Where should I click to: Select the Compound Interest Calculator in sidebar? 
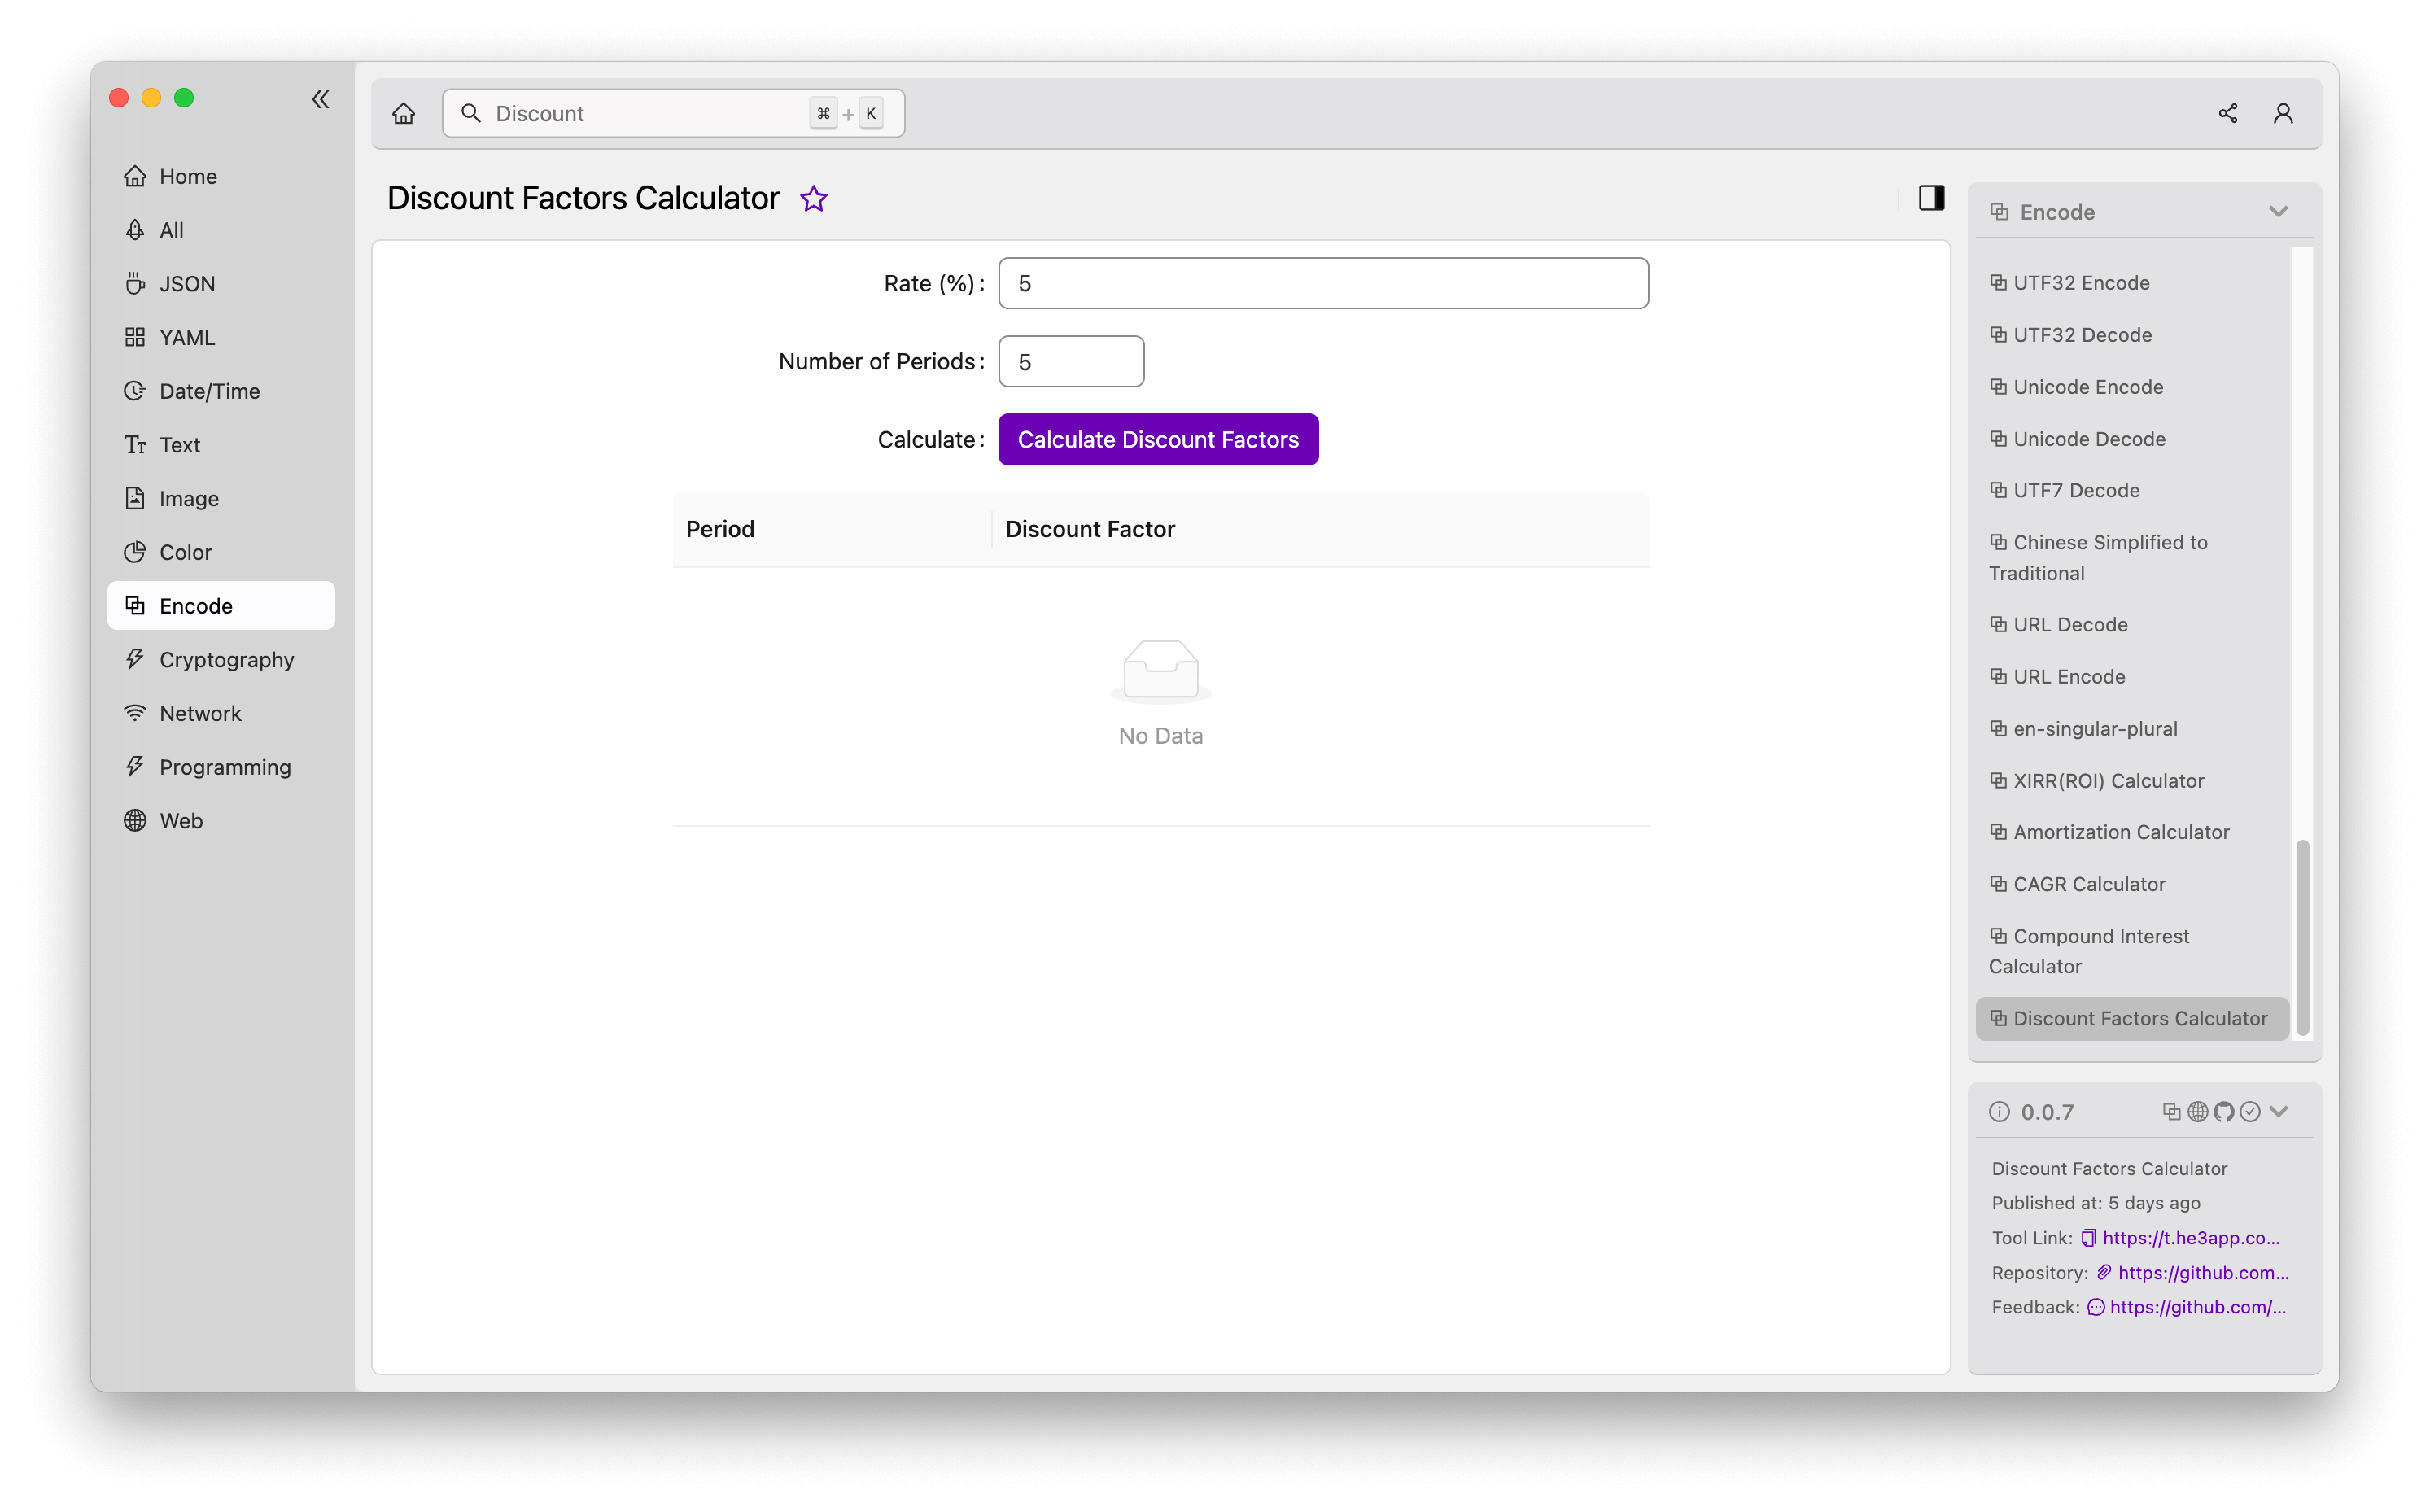pos(2100,950)
